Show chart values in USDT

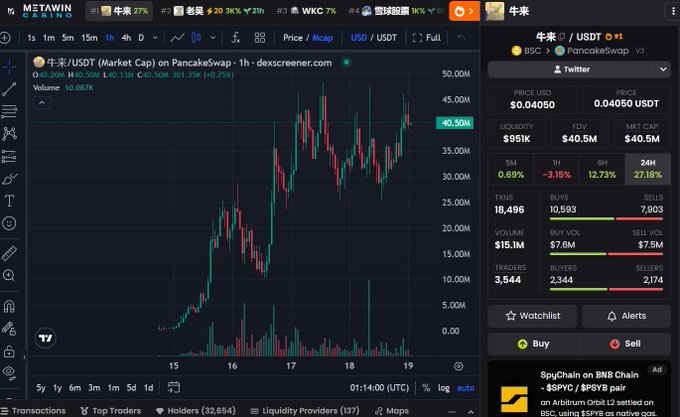pyautogui.click(x=386, y=38)
